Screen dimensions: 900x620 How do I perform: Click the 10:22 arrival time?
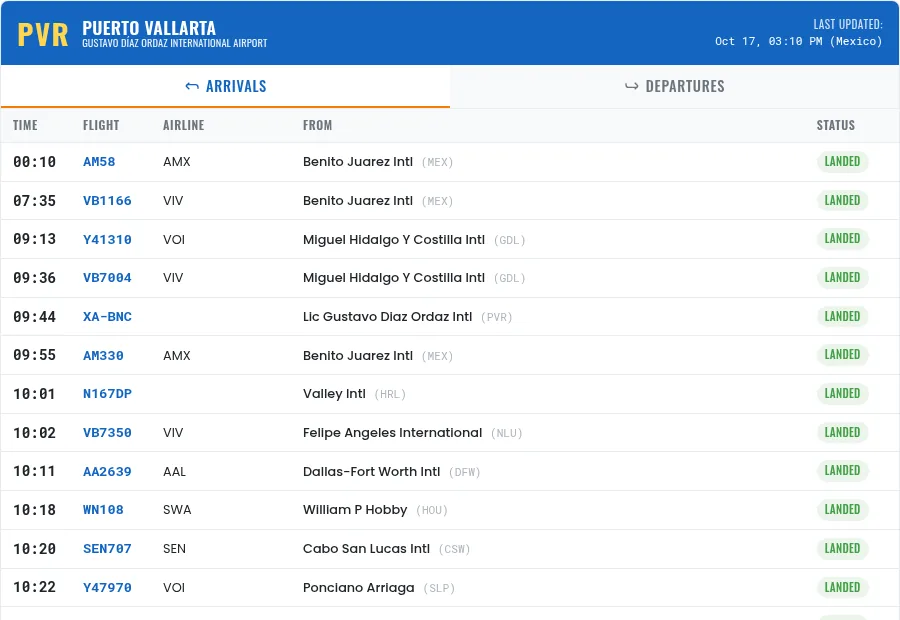click(x=34, y=587)
